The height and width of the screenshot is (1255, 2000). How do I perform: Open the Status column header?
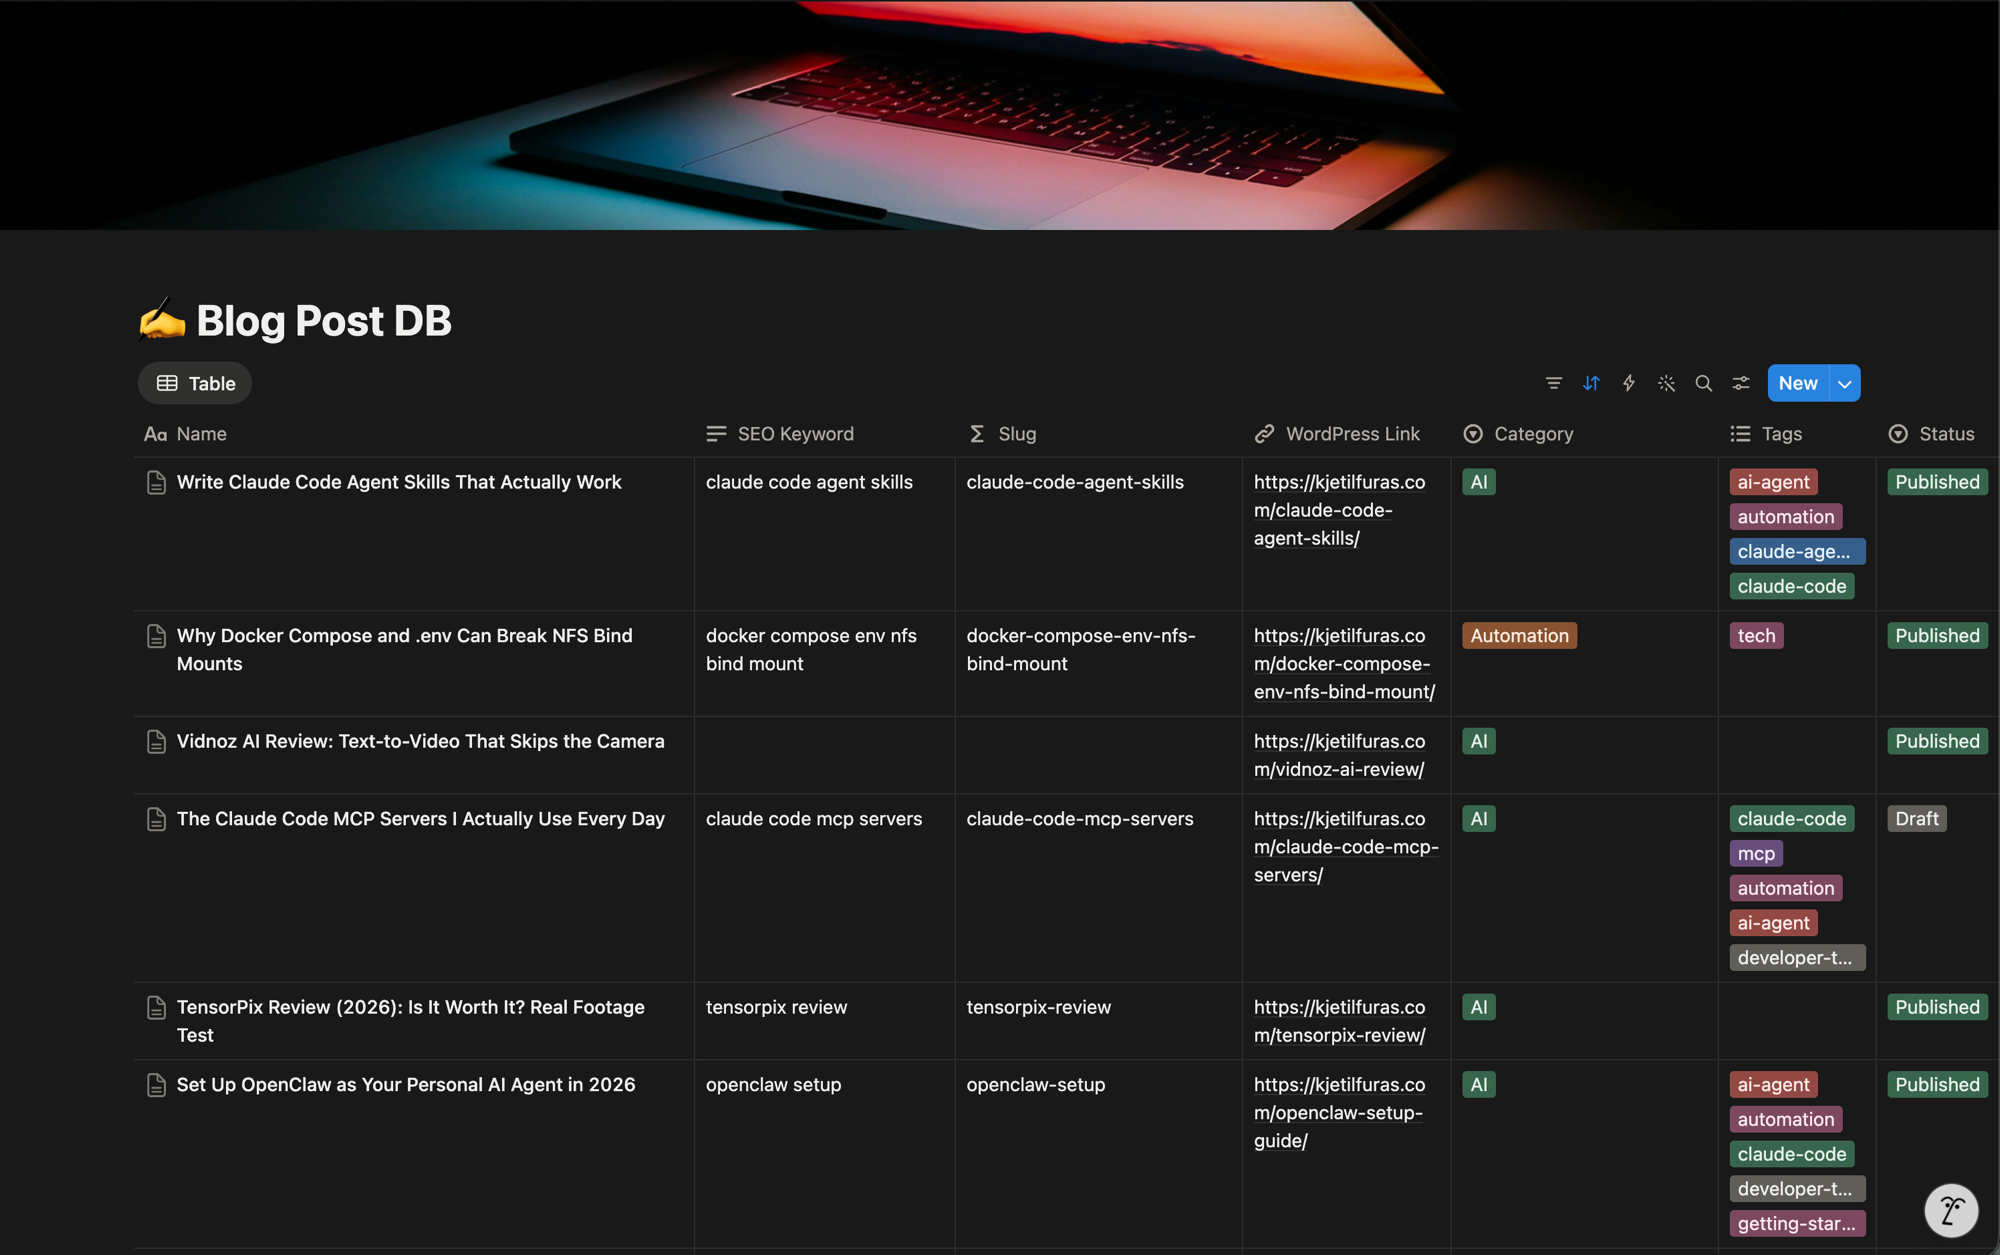[x=1931, y=434]
